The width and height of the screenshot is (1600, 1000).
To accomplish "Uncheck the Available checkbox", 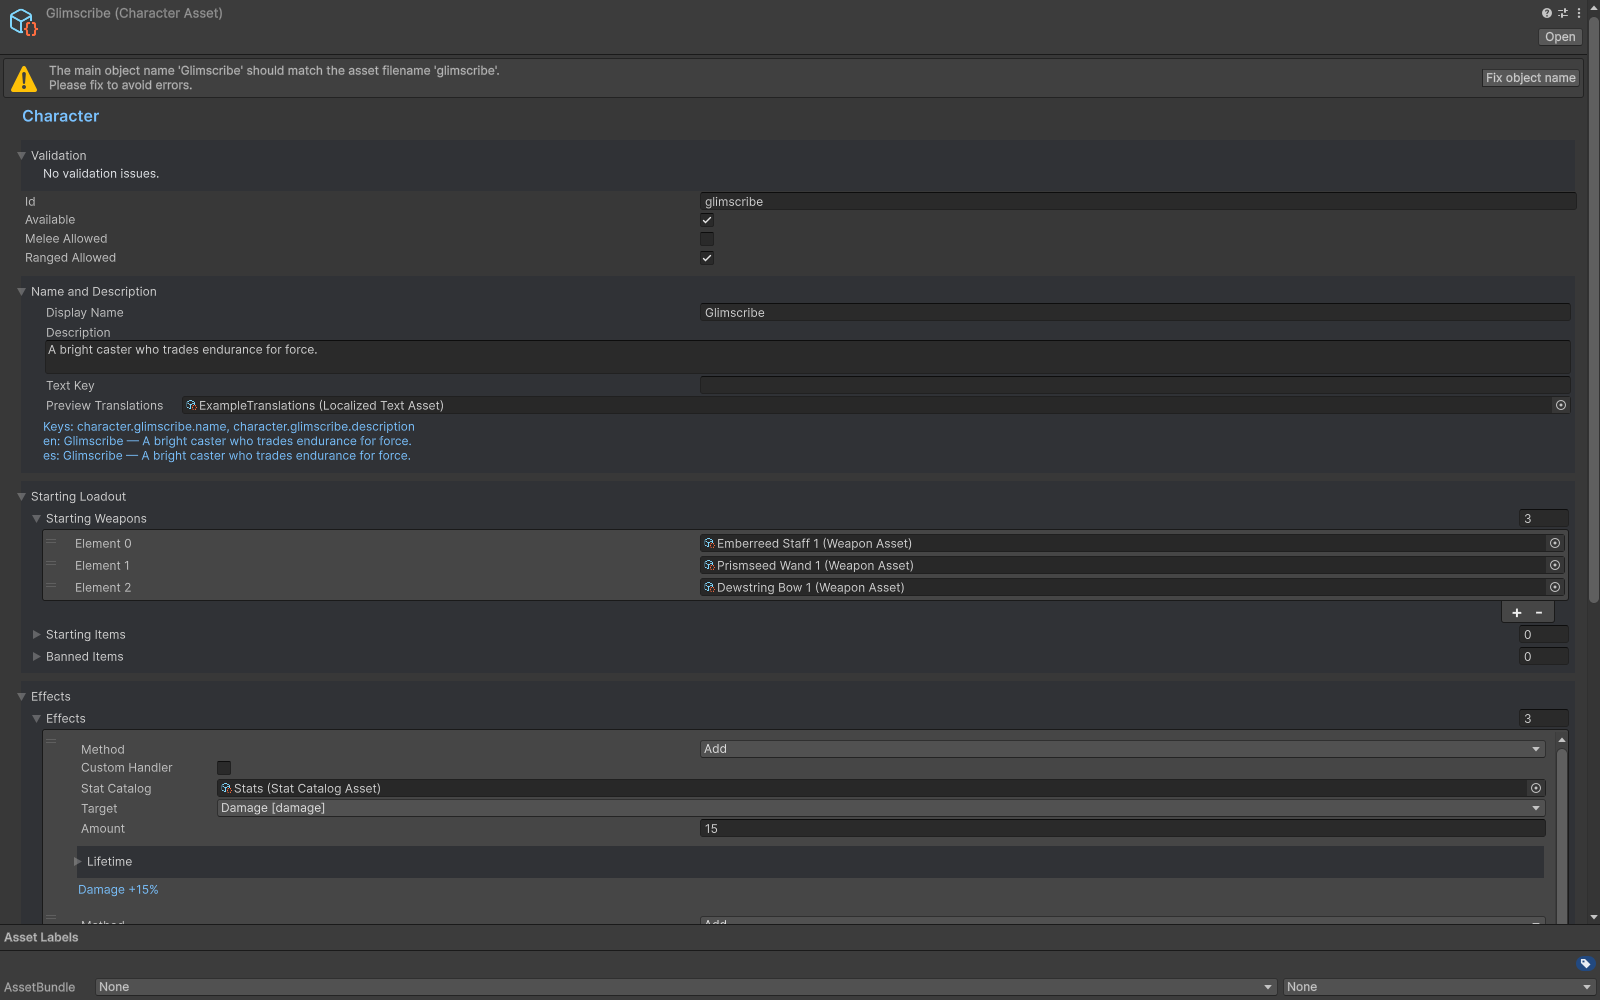I will point(707,220).
